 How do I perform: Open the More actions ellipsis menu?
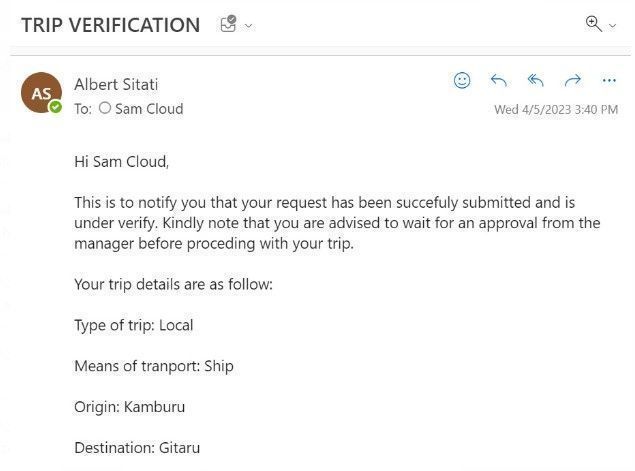click(609, 81)
